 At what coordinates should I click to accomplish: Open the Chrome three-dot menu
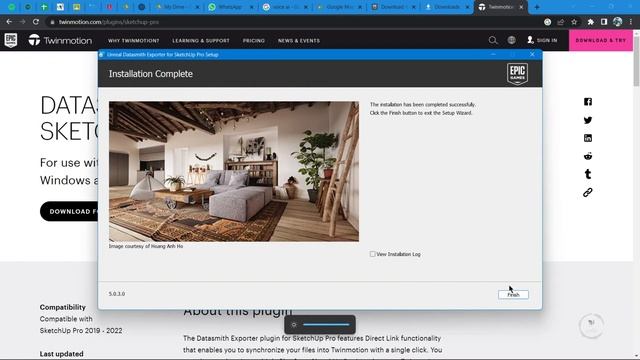point(631,22)
